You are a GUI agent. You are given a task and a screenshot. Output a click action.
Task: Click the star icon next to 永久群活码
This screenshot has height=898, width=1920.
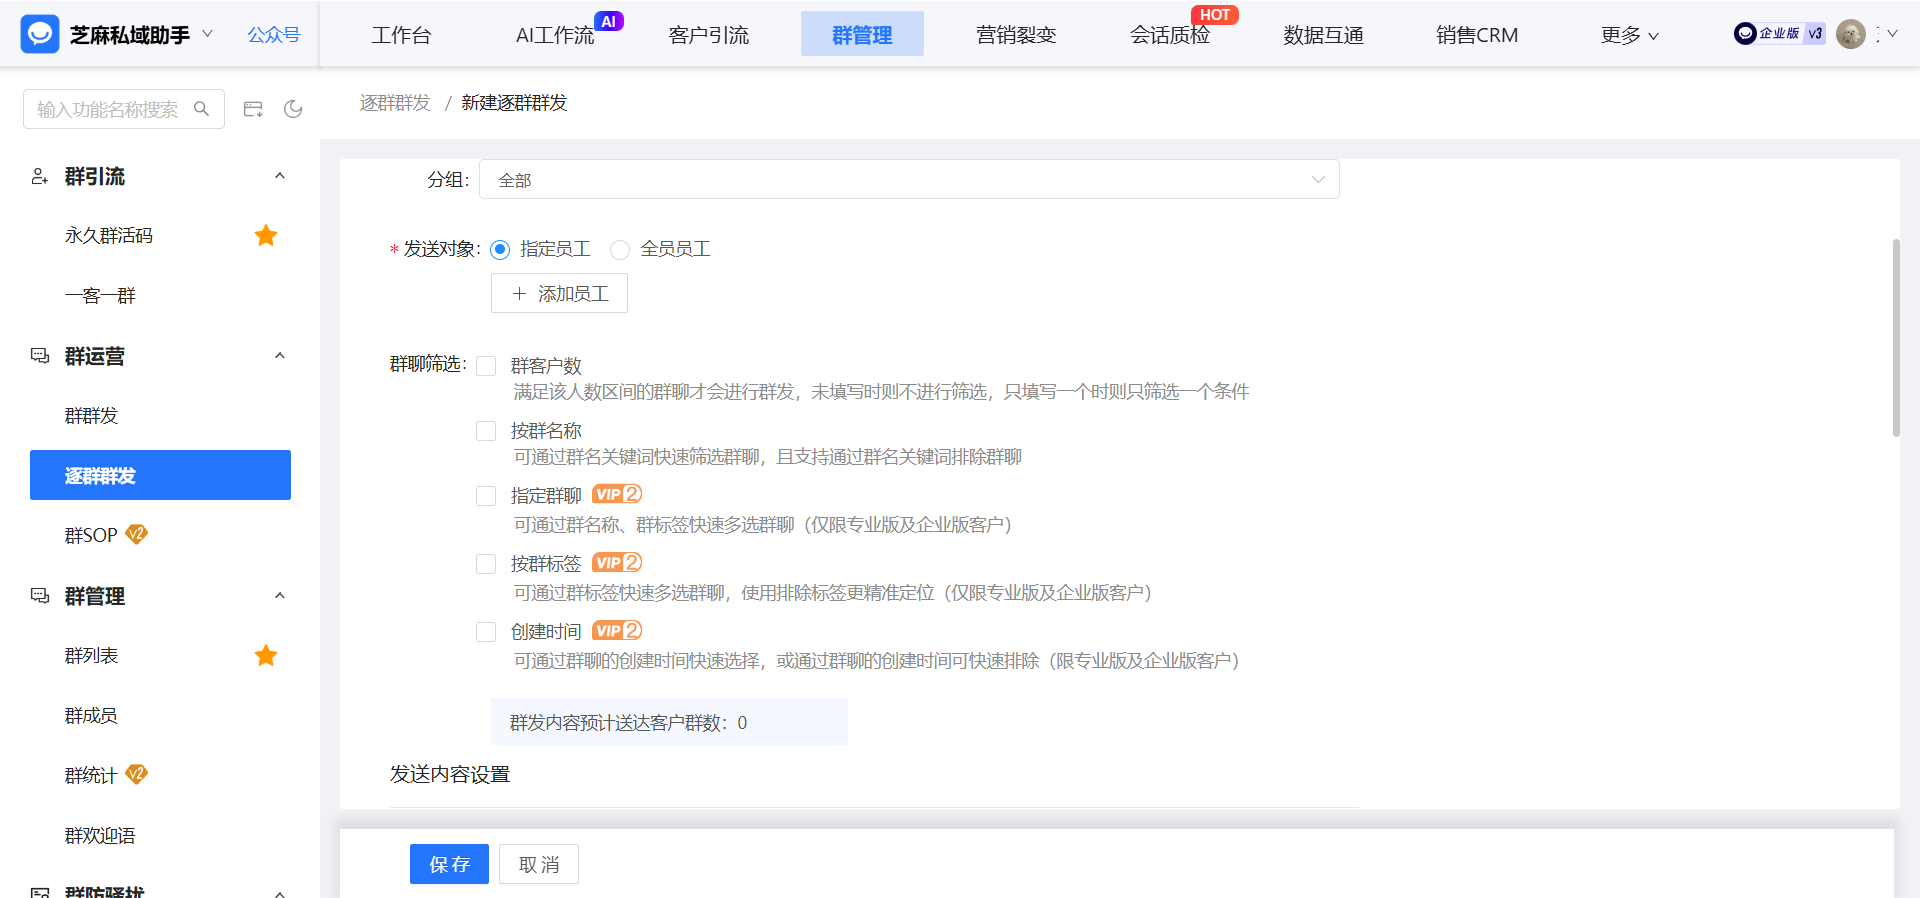[266, 235]
